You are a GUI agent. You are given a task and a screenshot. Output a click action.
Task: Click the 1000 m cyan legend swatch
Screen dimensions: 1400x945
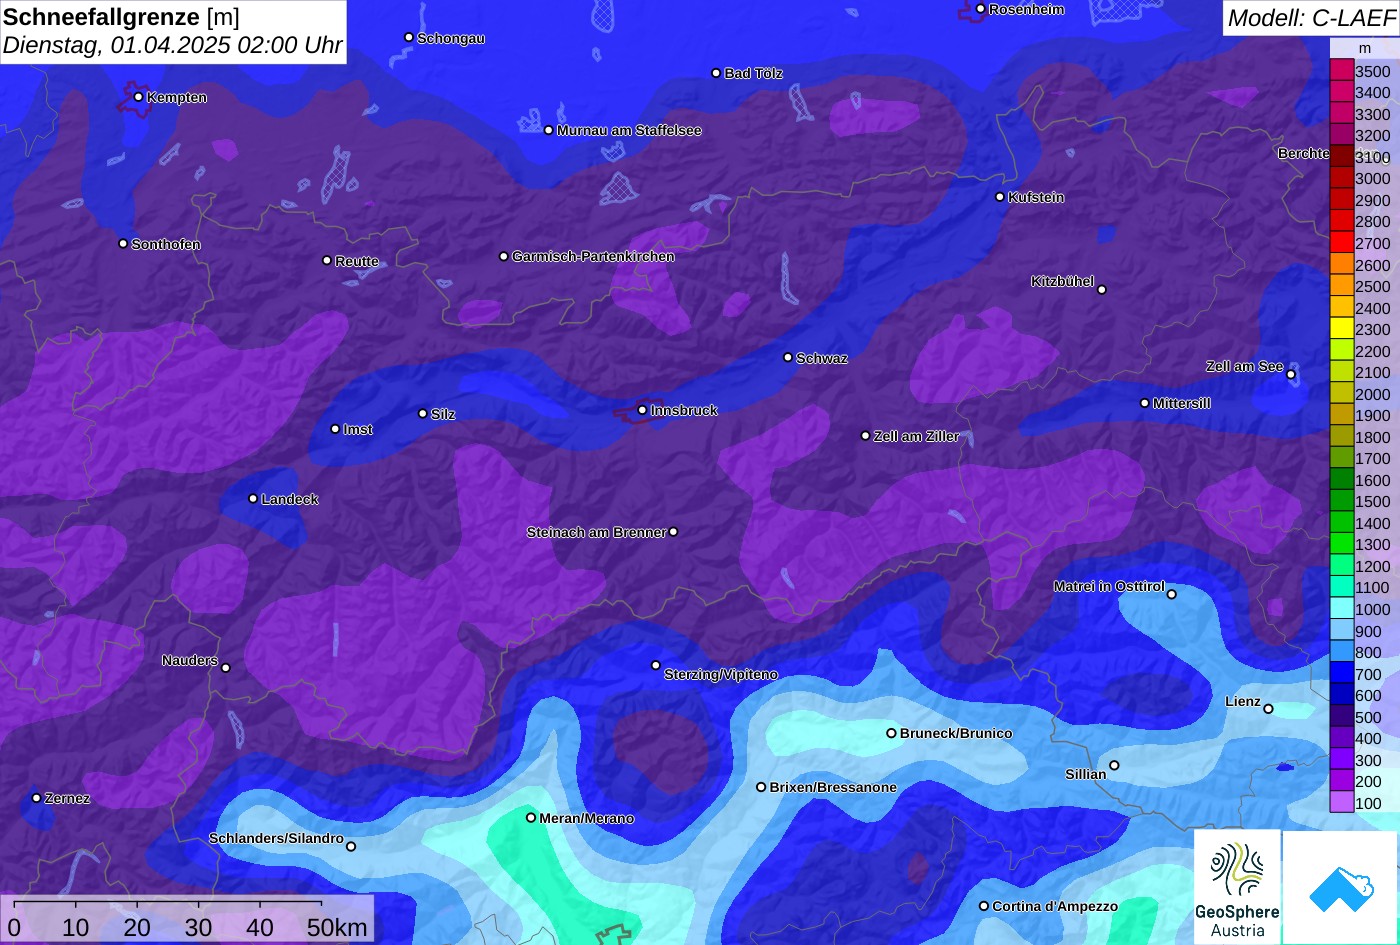pyautogui.click(x=1342, y=609)
